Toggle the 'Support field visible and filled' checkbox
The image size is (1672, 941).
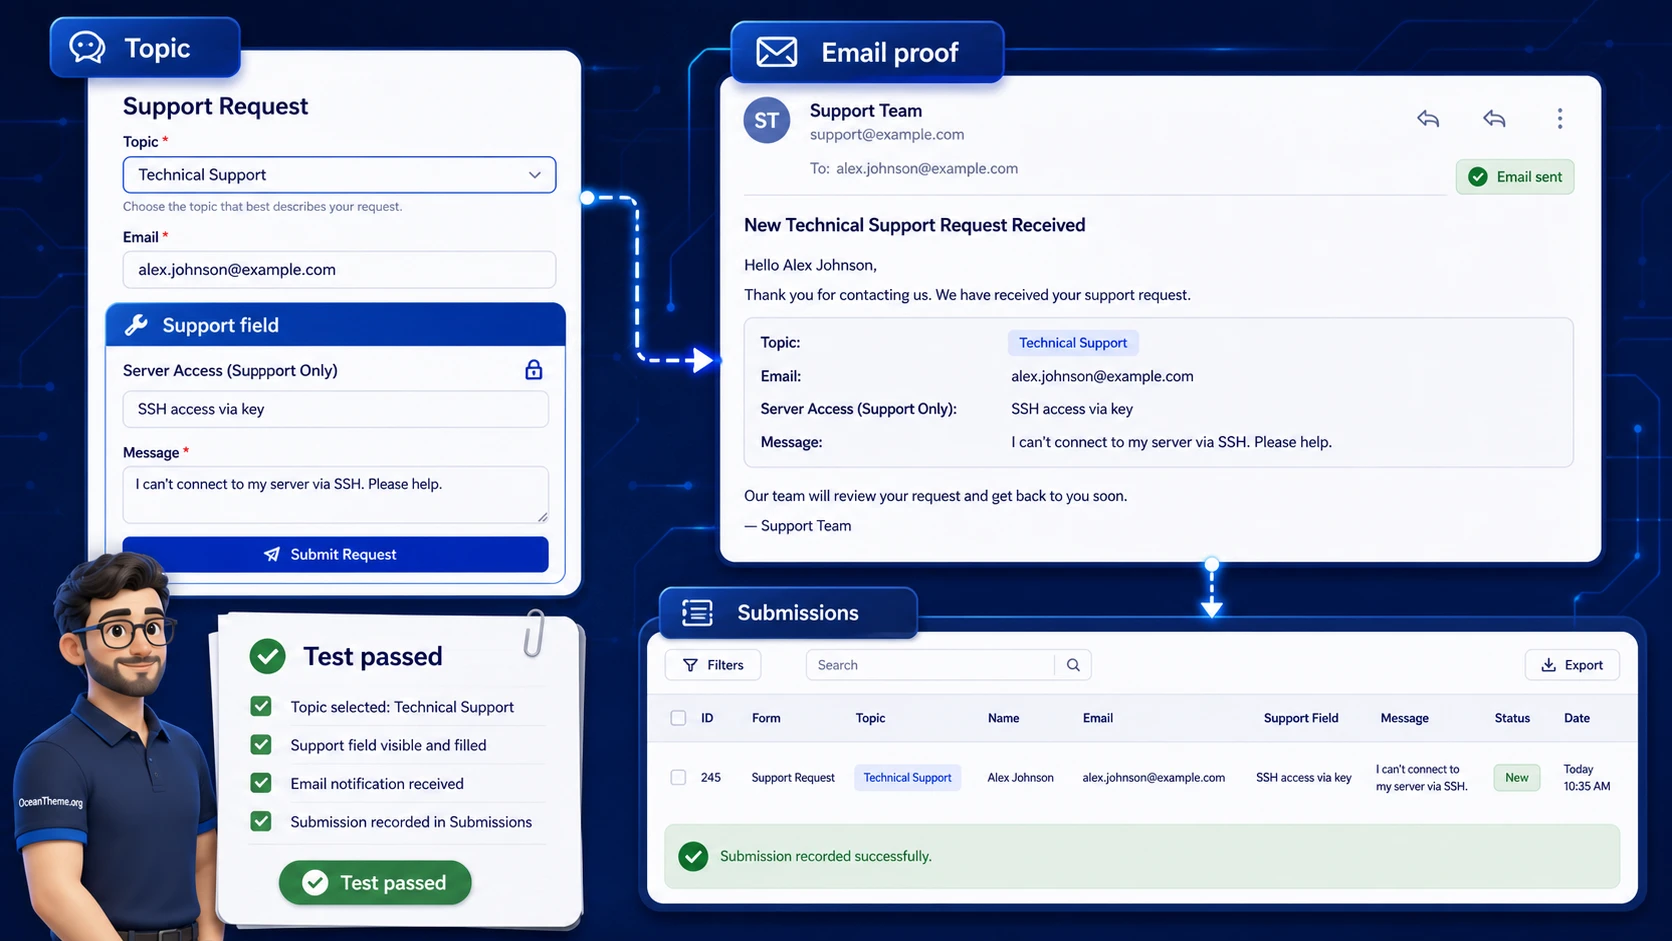point(261,745)
